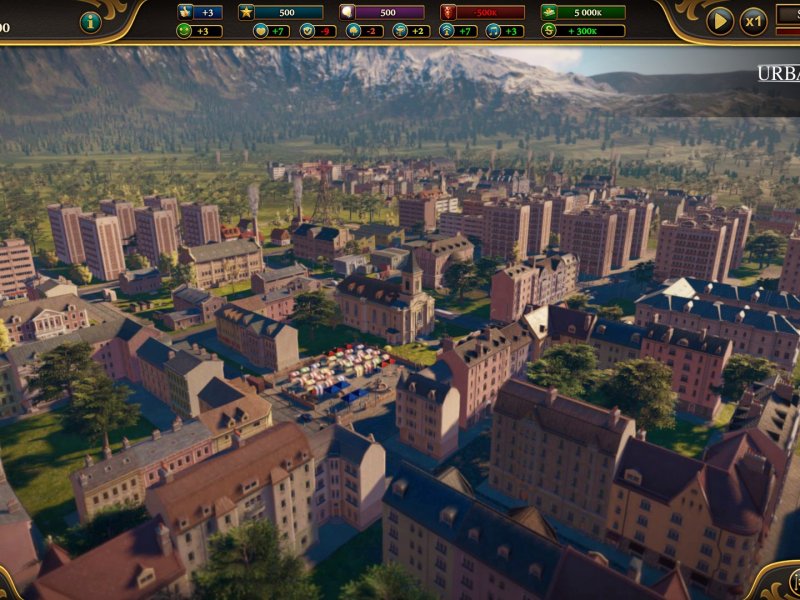Viewport: 800px width, 600px height.
Task: Change game speed with x1 button
Action: [753, 21]
